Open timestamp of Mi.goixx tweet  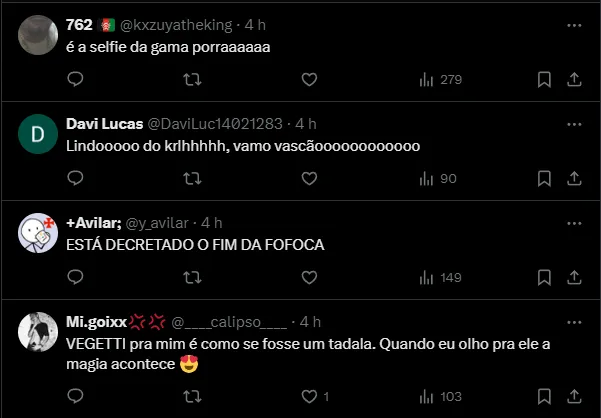click(x=310, y=321)
